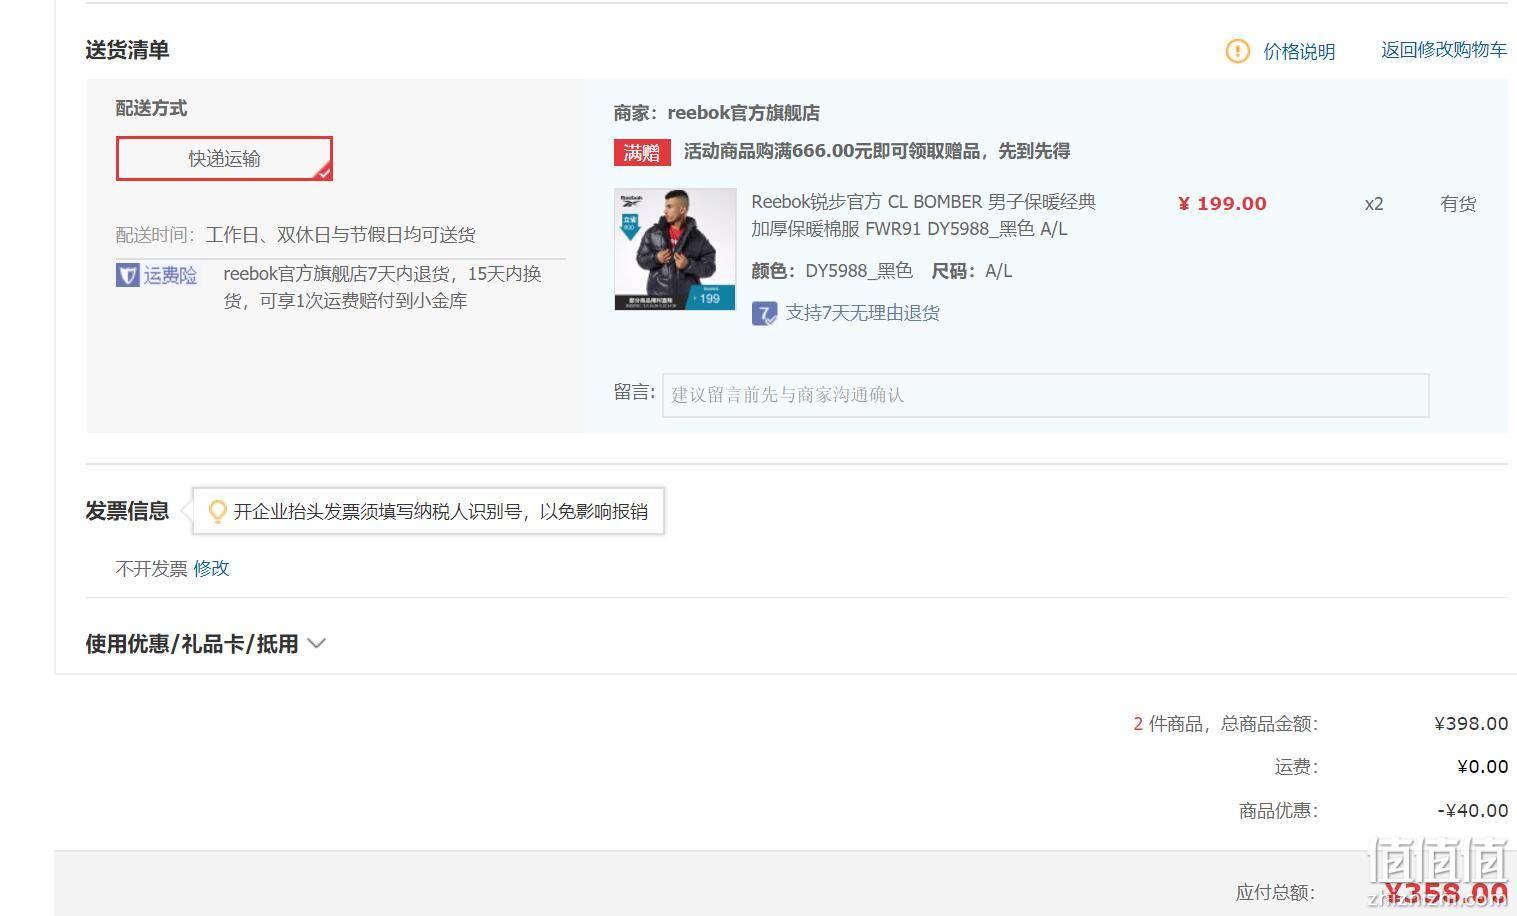Image resolution: width=1517 pixels, height=916 pixels.
Task: Click the 有货 stock status
Action: (x=1458, y=204)
